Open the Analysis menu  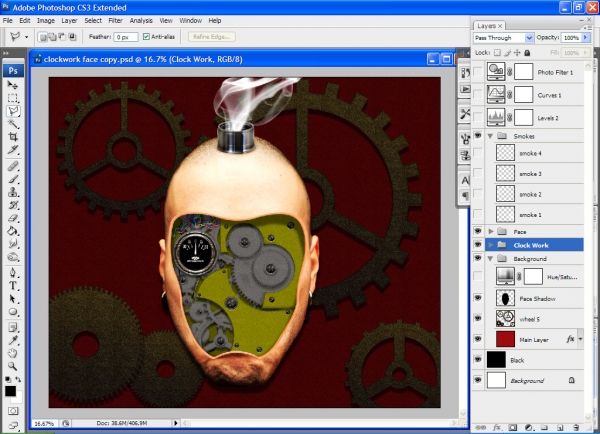point(141,21)
